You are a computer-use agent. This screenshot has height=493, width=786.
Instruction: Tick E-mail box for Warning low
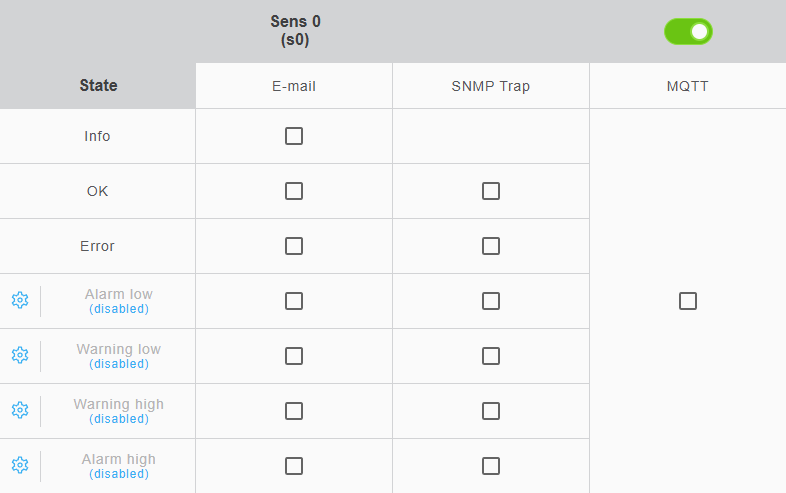coord(294,356)
